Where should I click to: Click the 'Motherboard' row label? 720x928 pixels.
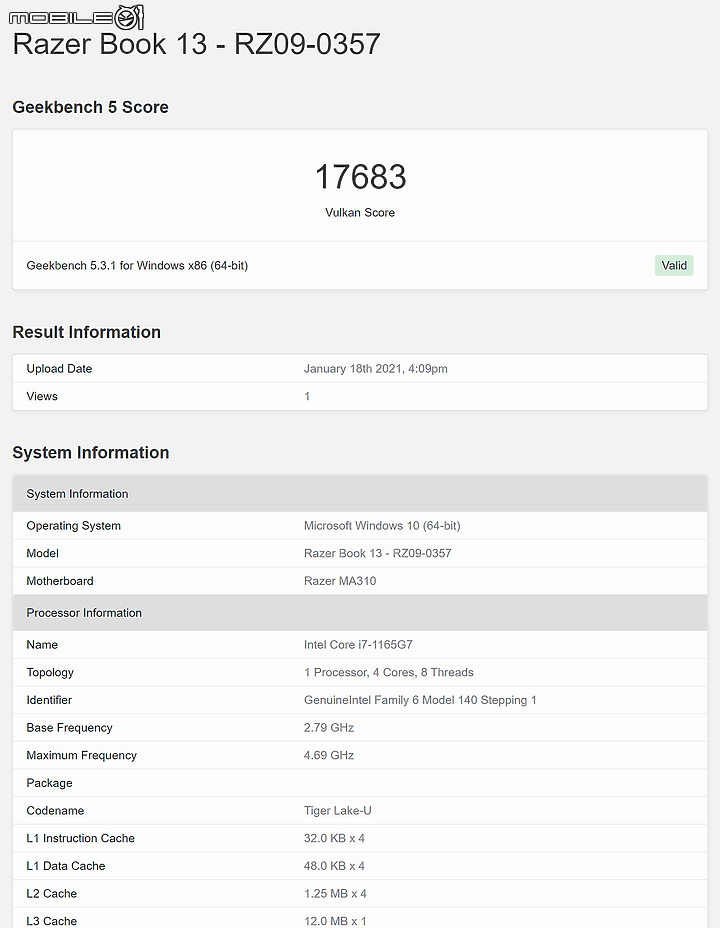[60, 581]
